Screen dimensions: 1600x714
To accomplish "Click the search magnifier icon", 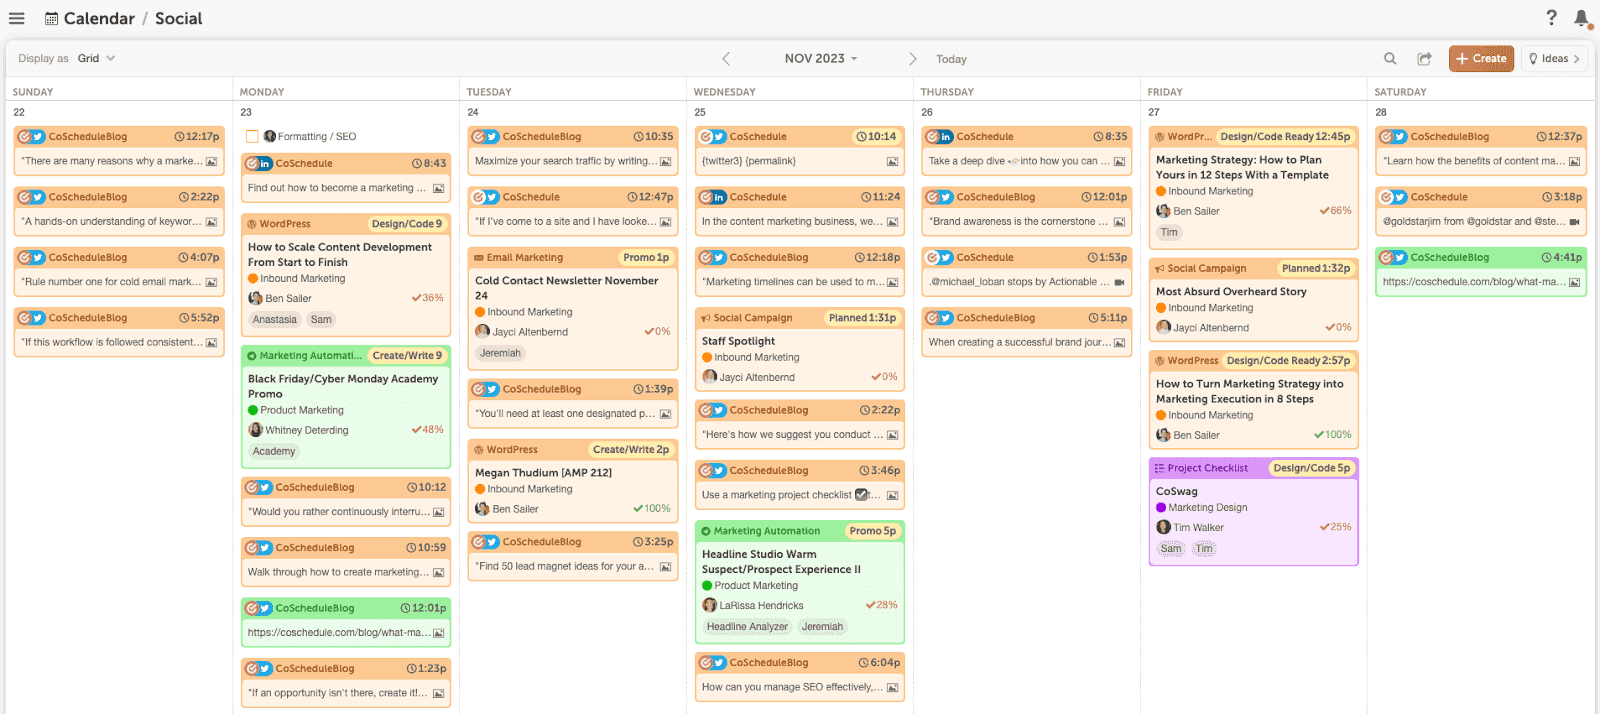I will pyautogui.click(x=1390, y=59).
